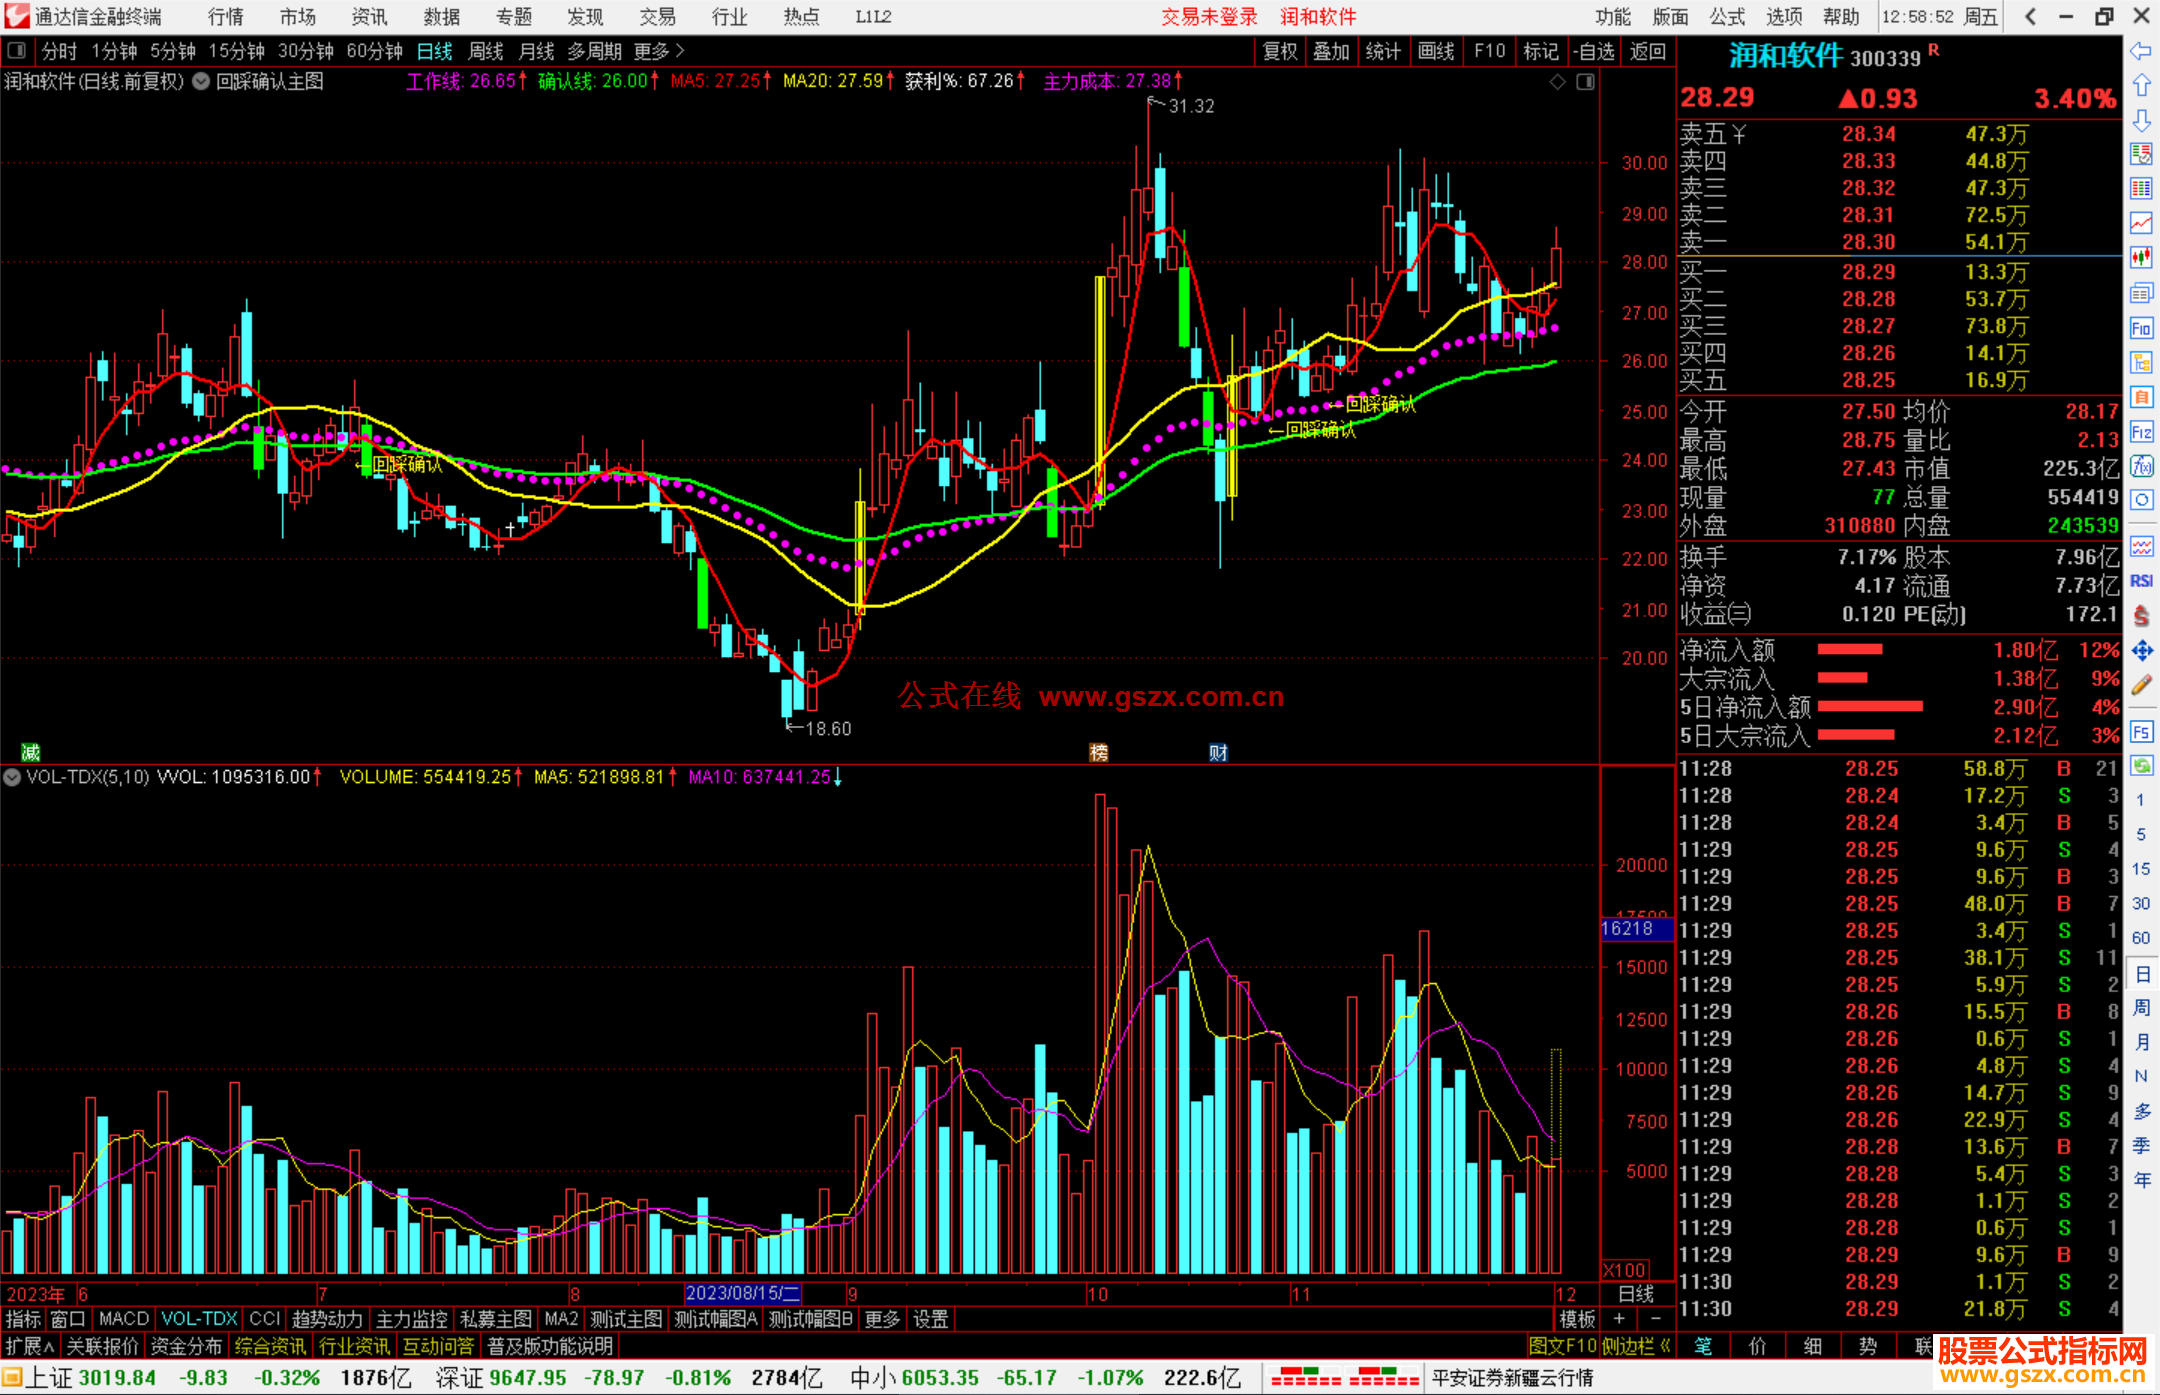Expand the VOL-TDX indicator dropdown arrow

click(12, 777)
